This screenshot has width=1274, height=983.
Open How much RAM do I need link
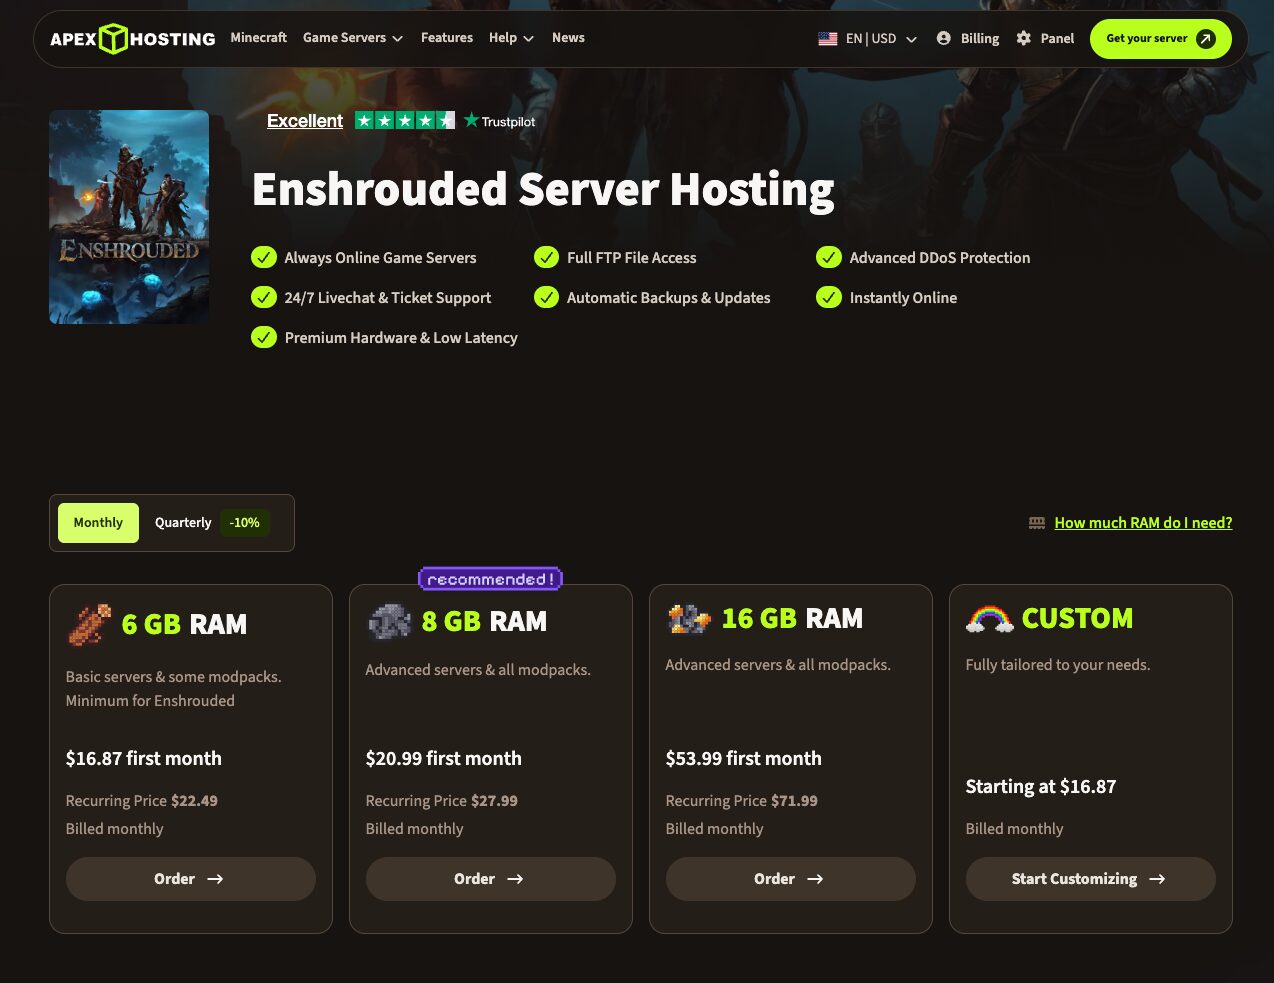click(x=1143, y=523)
